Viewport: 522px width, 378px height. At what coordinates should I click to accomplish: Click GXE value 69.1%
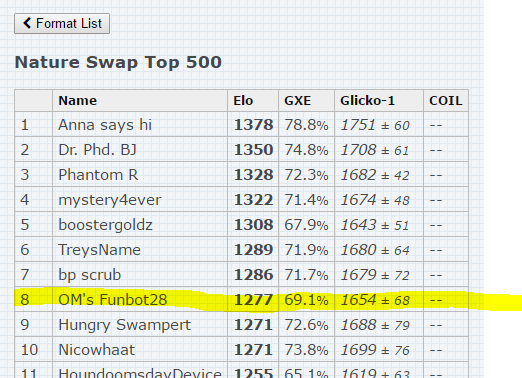306,300
